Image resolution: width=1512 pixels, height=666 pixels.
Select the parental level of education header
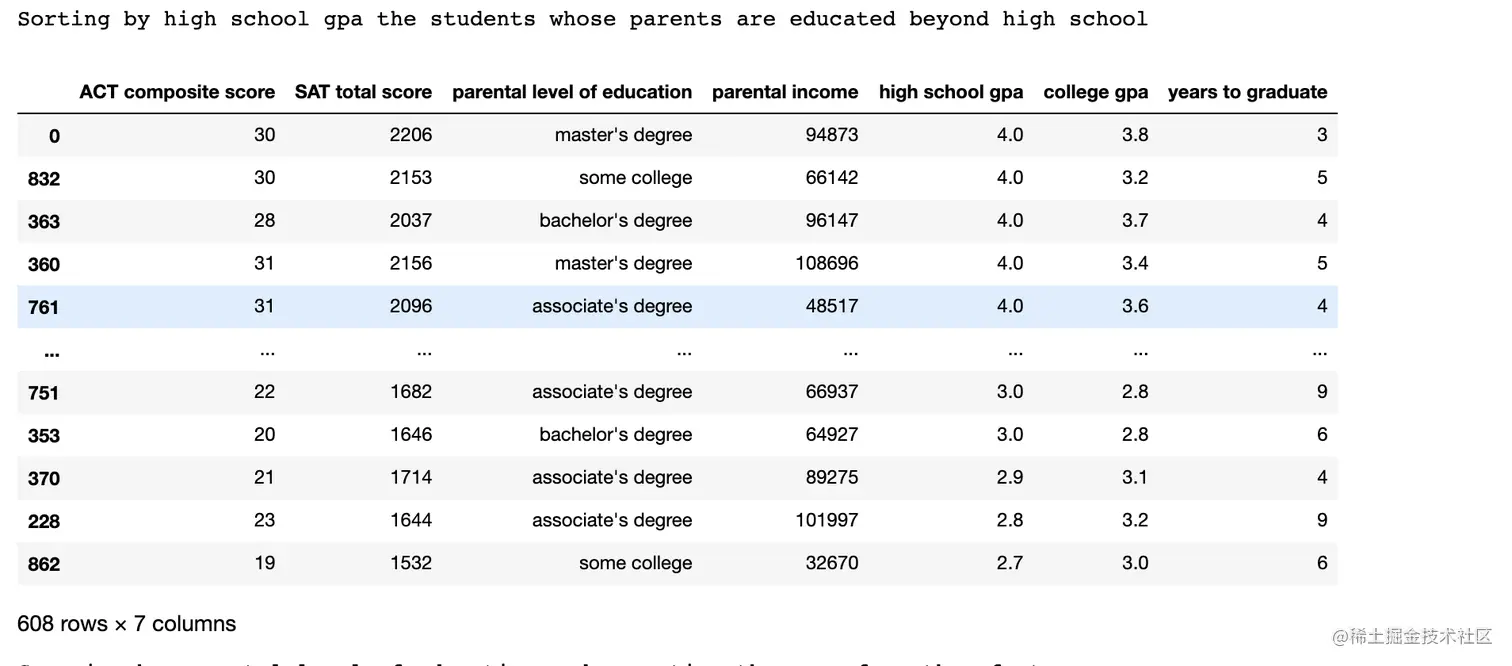pos(572,92)
